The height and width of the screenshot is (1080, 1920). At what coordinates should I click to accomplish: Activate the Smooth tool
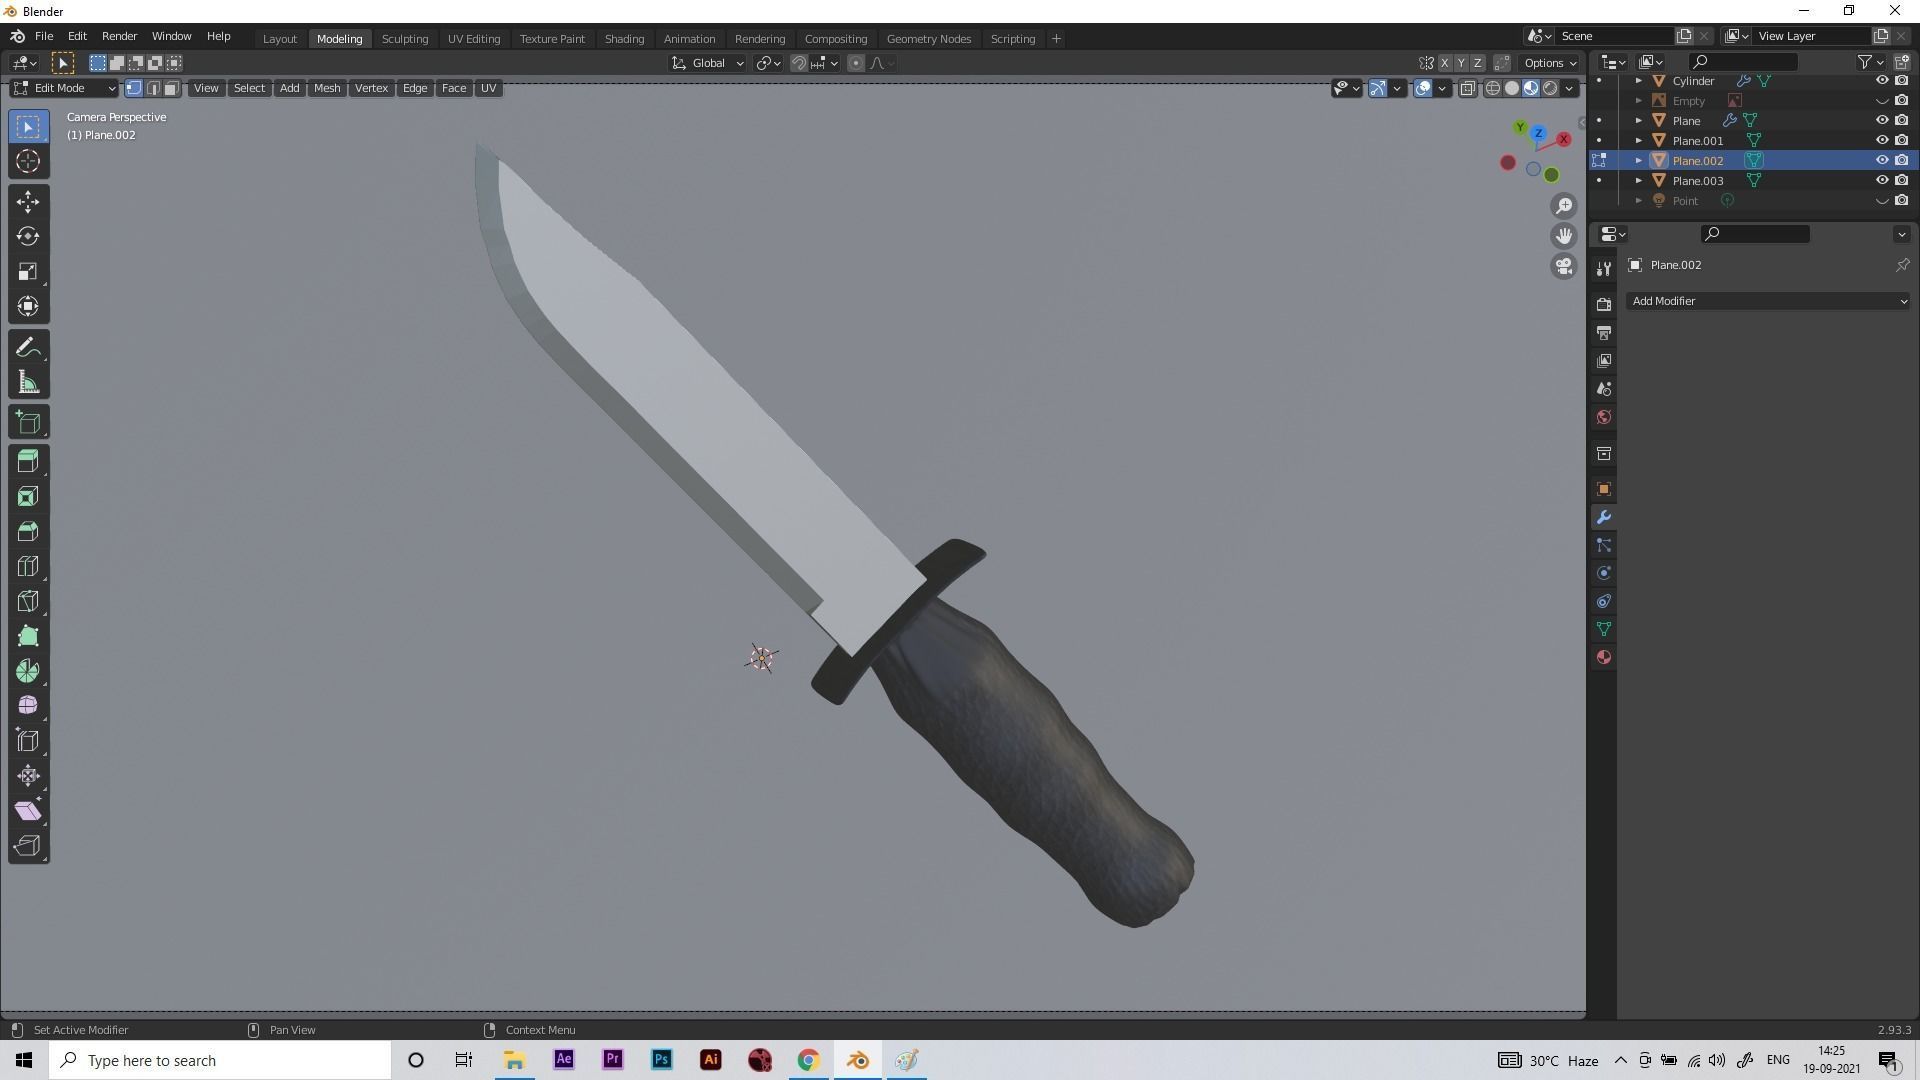click(x=28, y=706)
